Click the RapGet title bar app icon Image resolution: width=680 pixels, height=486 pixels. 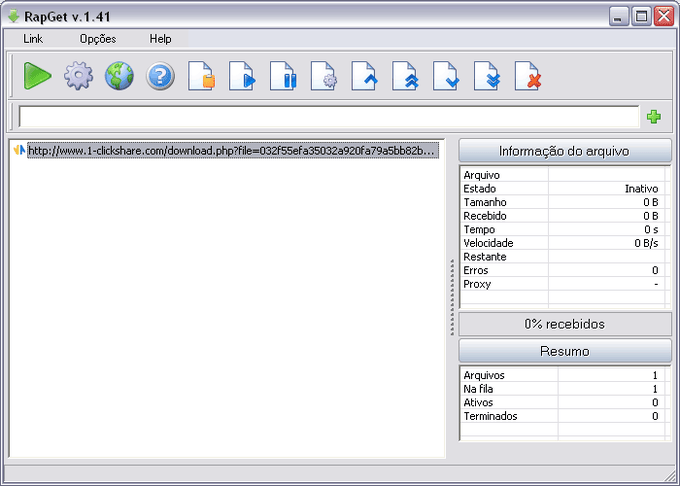coord(14,16)
